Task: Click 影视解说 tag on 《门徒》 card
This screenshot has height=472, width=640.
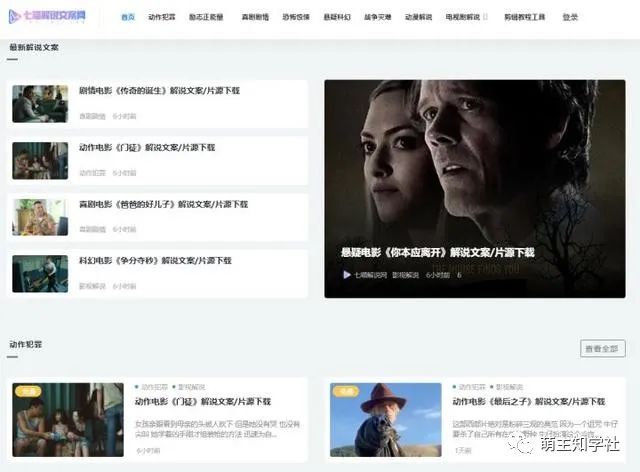Action: point(191,387)
